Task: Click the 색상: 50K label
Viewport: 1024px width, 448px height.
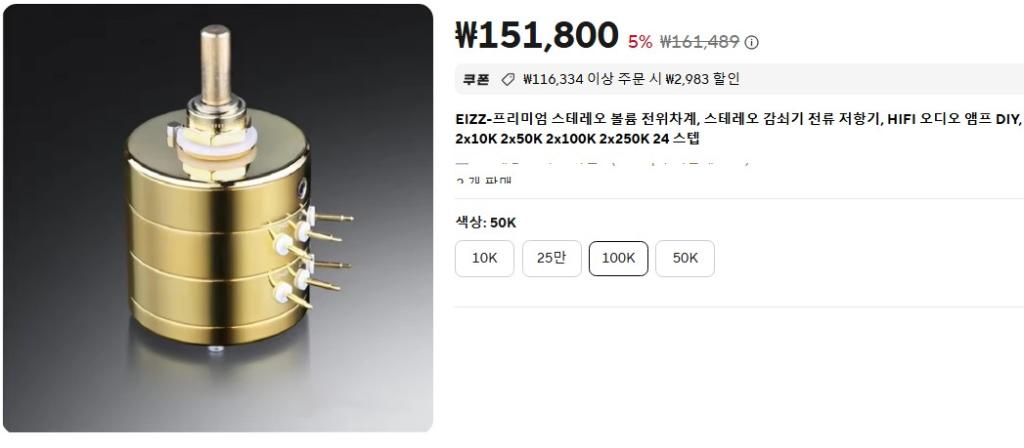Action: [x=486, y=223]
